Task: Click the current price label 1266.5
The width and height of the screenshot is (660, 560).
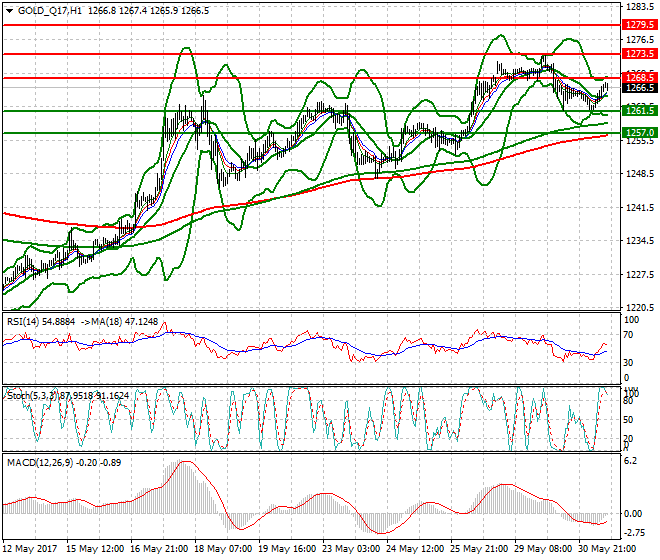Action: (640, 88)
